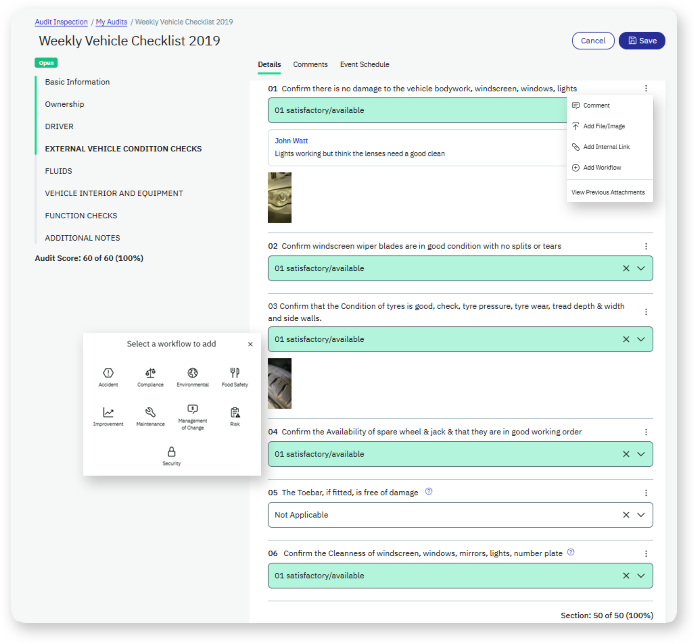
Task: Switch to the Comments tab
Action: 310,65
